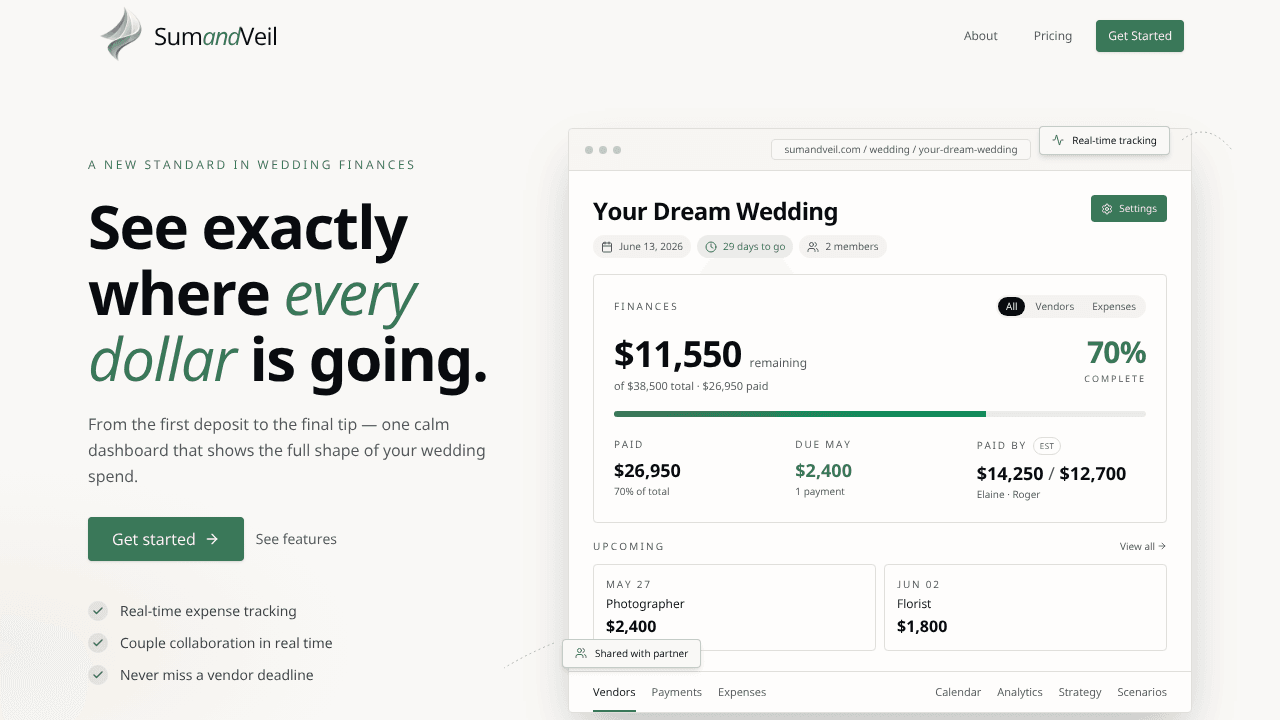
Task: Click the activity pulse icon in Real-time tracking
Action: tap(1058, 141)
